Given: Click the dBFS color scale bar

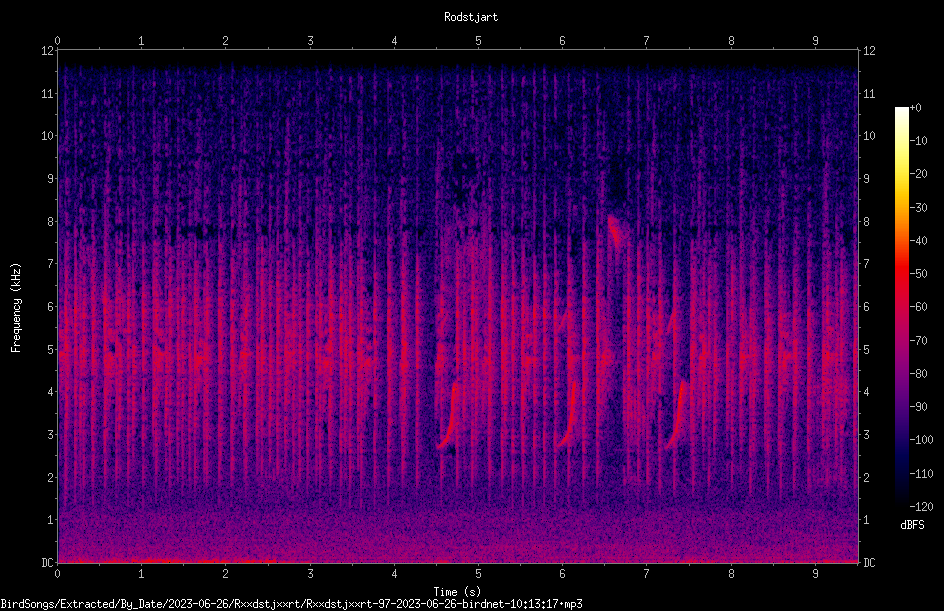Looking at the screenshot, I should coord(901,307).
